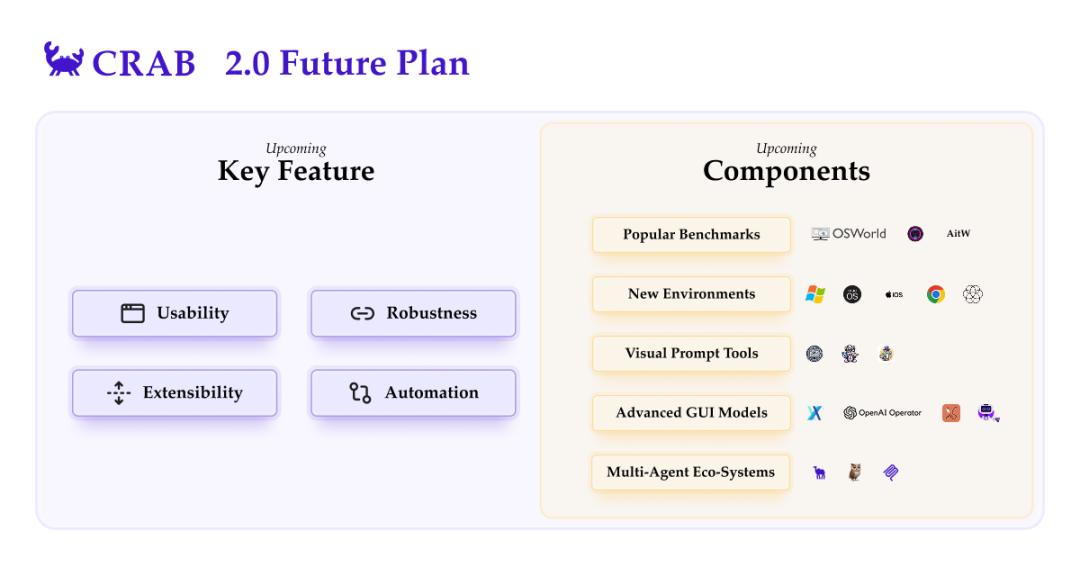Click the owl icon
The height and width of the screenshot is (567, 1080).
(x=854, y=472)
